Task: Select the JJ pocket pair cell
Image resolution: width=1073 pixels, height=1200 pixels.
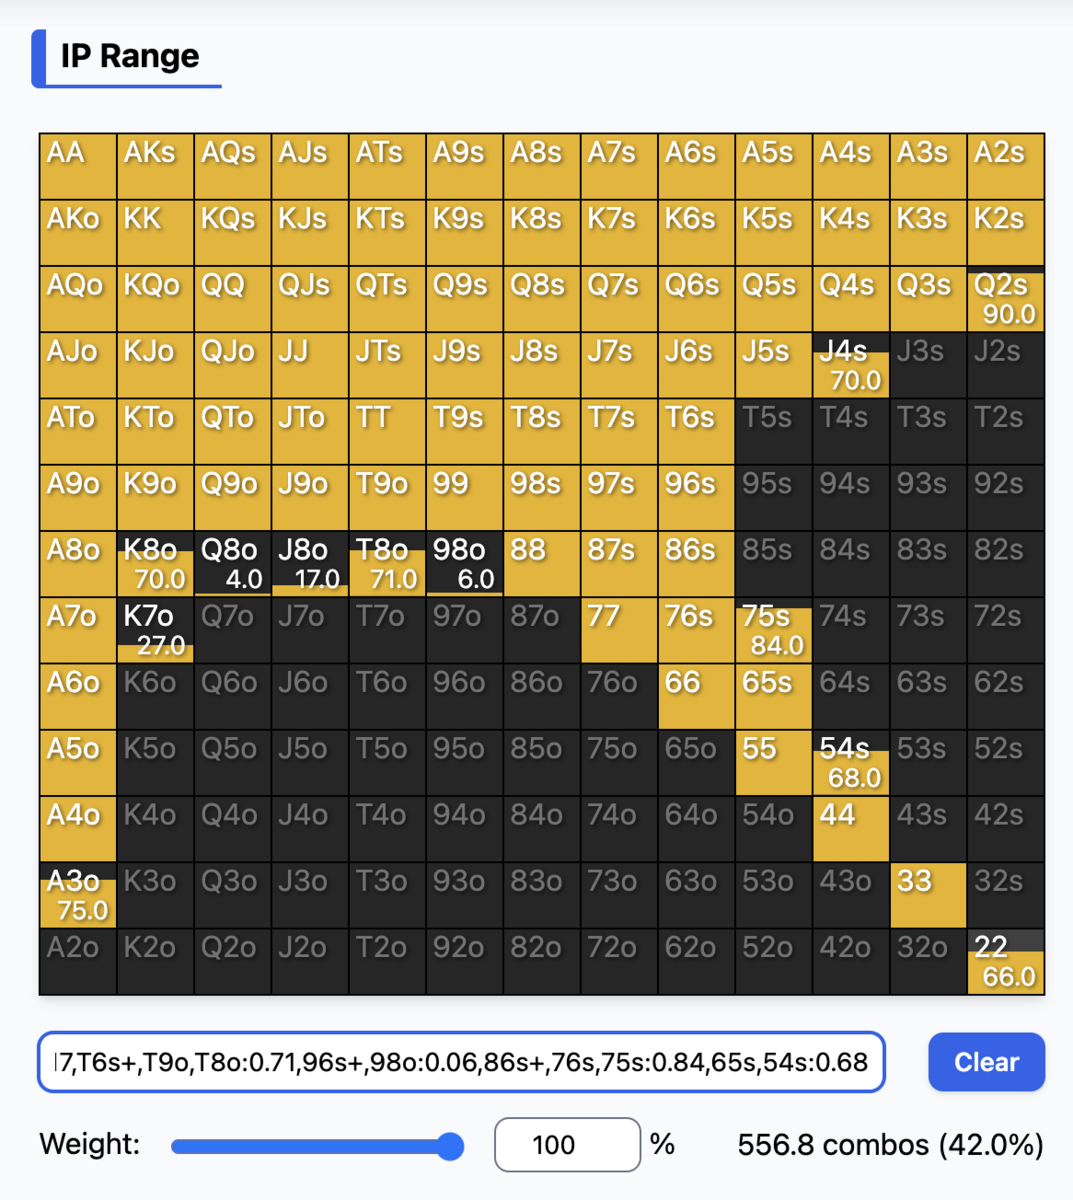Action: (x=310, y=366)
